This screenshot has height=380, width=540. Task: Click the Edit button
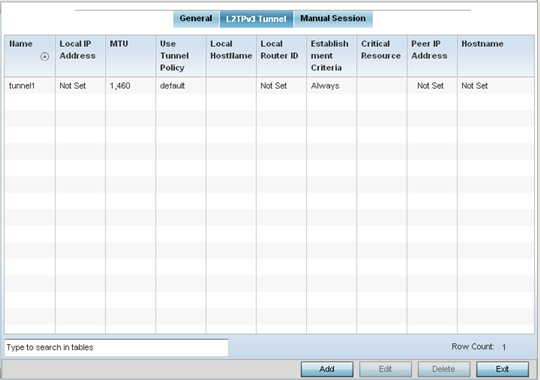pos(385,369)
